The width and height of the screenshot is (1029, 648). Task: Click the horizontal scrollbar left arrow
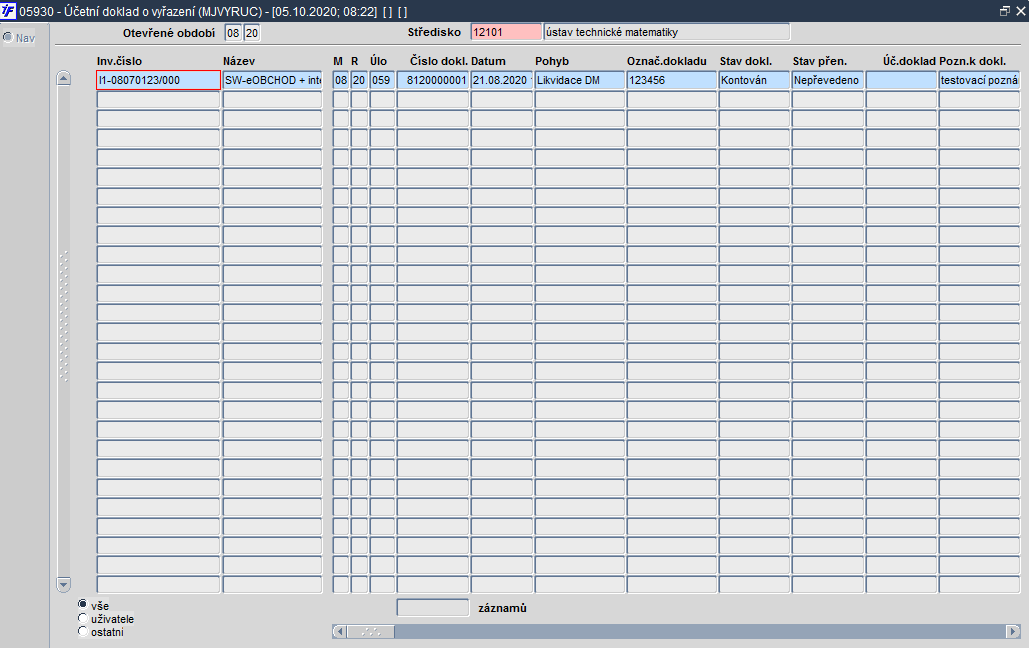pos(339,632)
